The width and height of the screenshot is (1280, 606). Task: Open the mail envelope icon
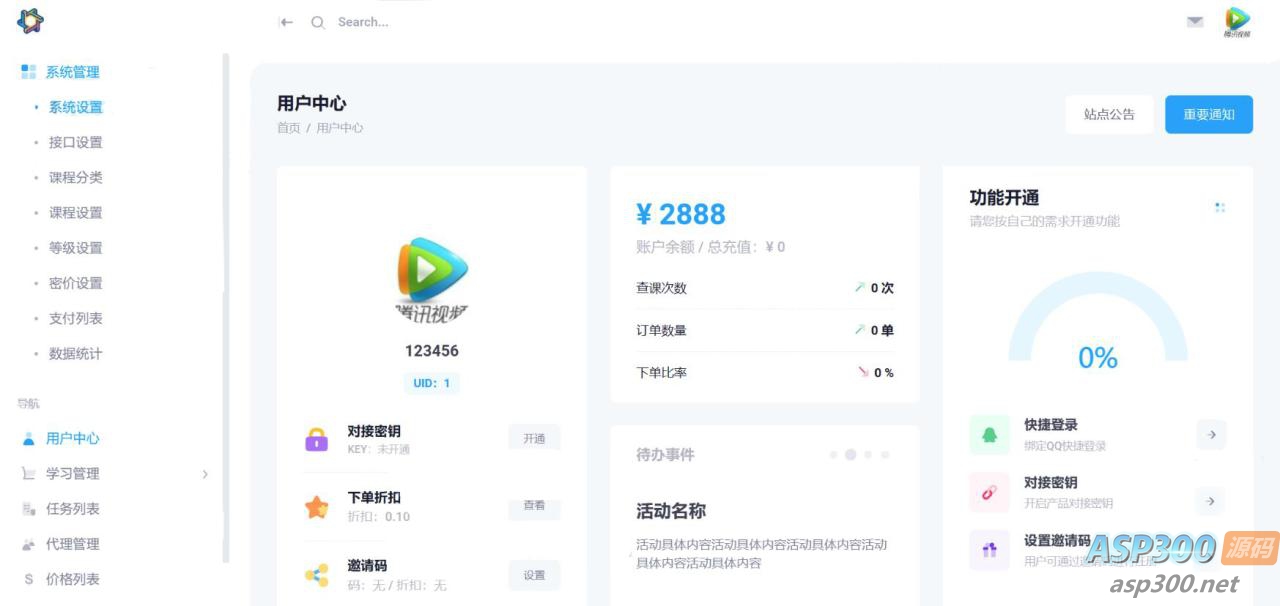point(1195,21)
